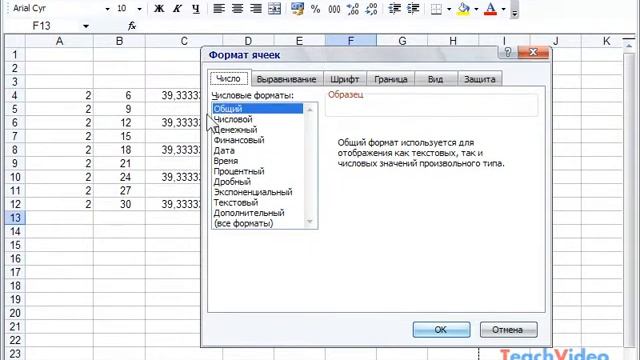Toggle bold formatting (Ж) in toolbar
The image size is (640, 360).
pyautogui.click(x=159, y=9)
